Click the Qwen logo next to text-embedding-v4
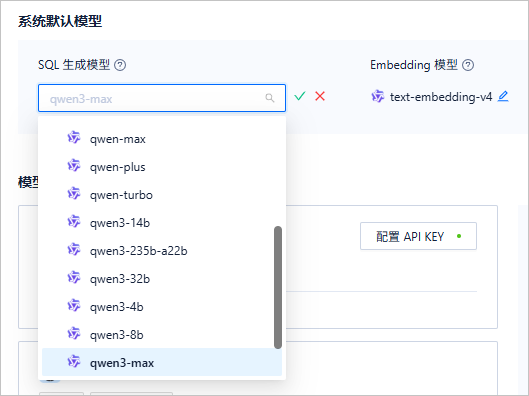This screenshot has height=396, width=529. (378, 96)
